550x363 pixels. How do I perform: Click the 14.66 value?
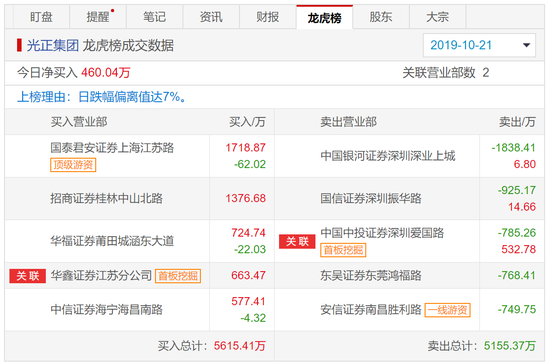[522, 207]
